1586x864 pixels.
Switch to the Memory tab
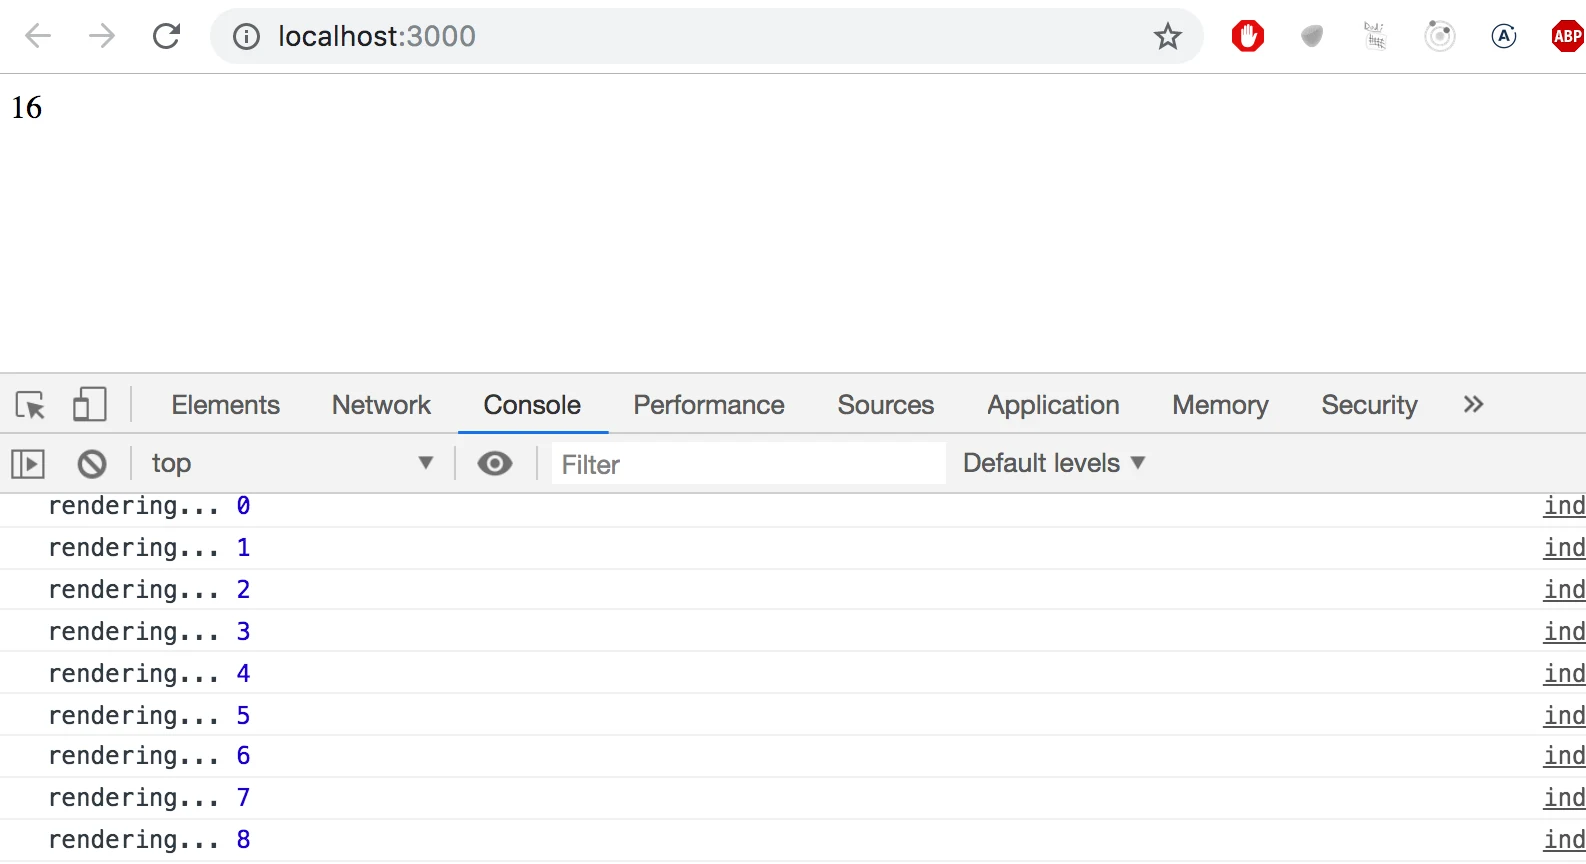click(1221, 405)
